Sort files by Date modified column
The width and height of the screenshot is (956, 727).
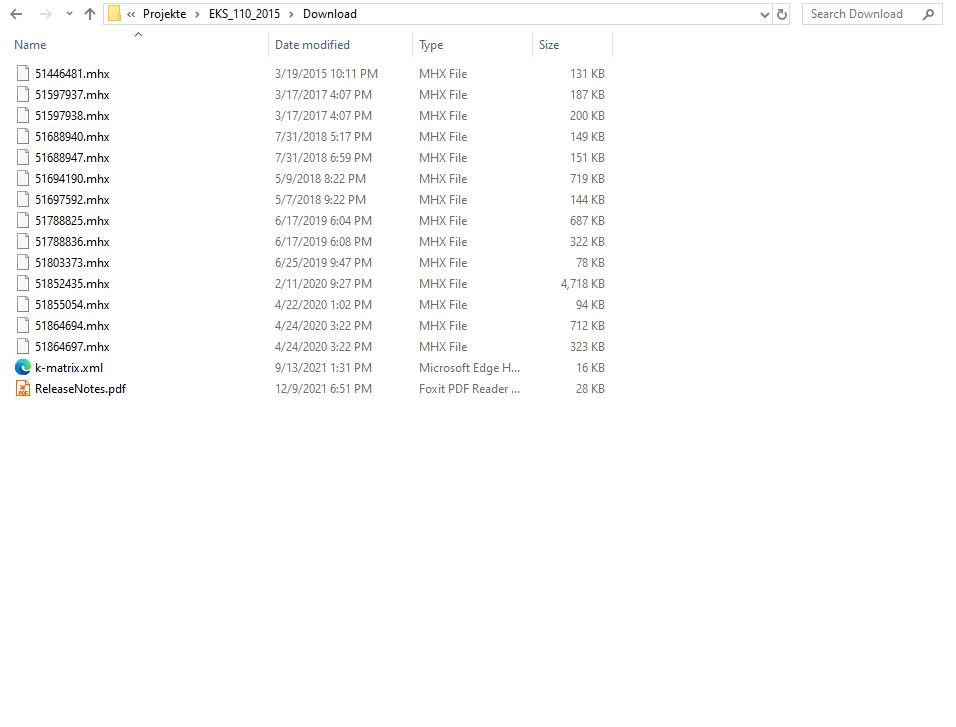pyautogui.click(x=312, y=45)
